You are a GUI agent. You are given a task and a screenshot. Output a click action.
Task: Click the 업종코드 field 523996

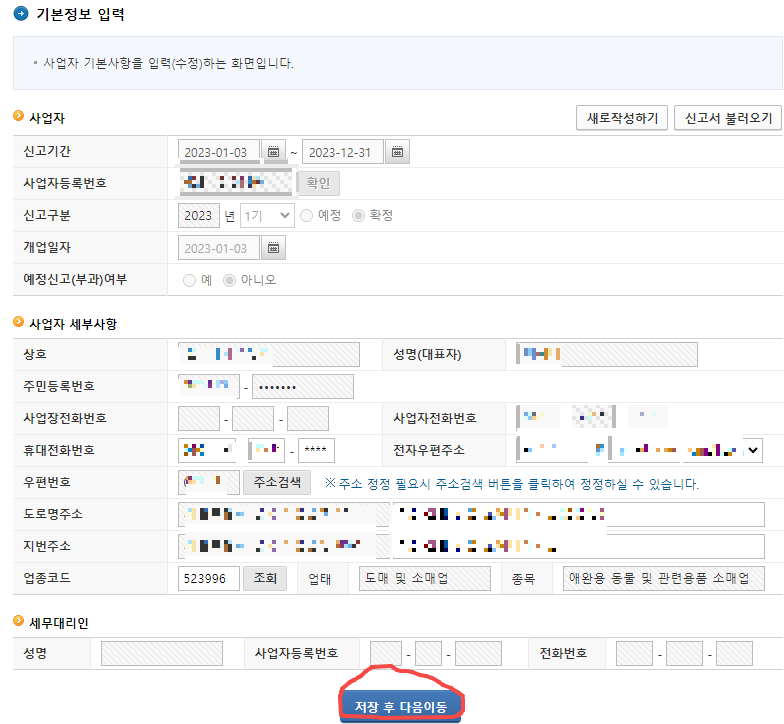pos(209,578)
